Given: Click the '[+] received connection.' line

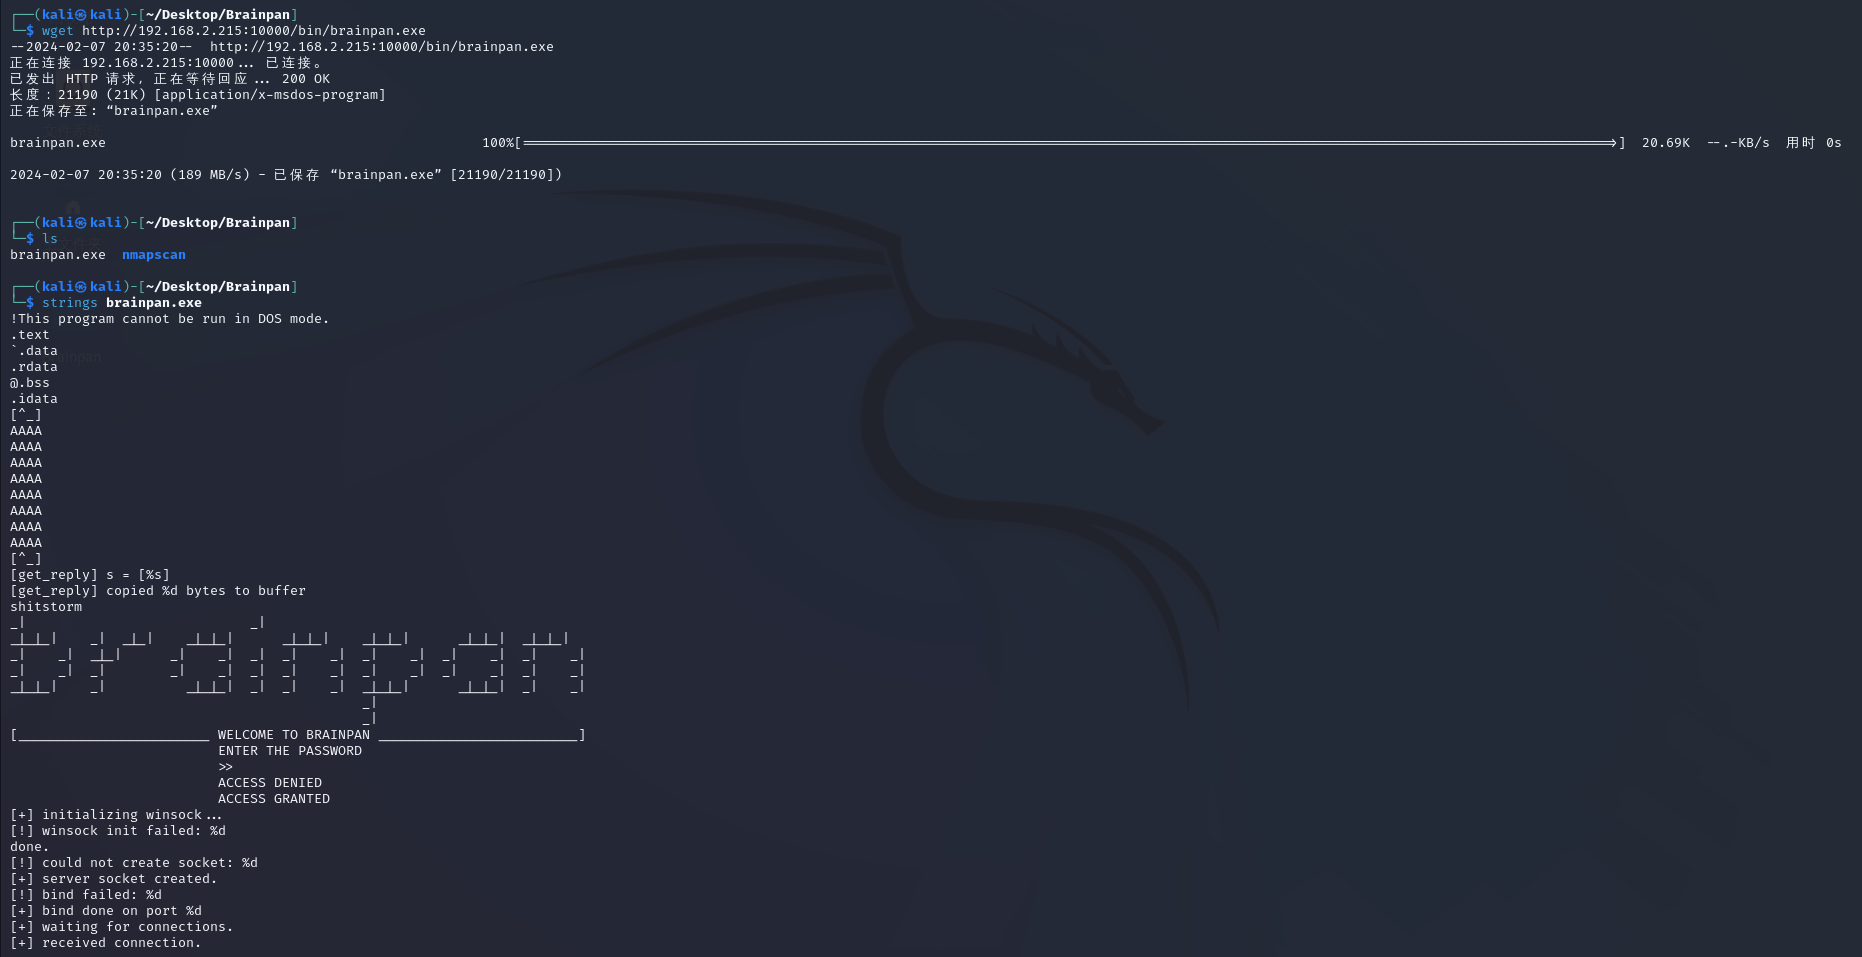Looking at the screenshot, I should pyautogui.click(x=106, y=943).
